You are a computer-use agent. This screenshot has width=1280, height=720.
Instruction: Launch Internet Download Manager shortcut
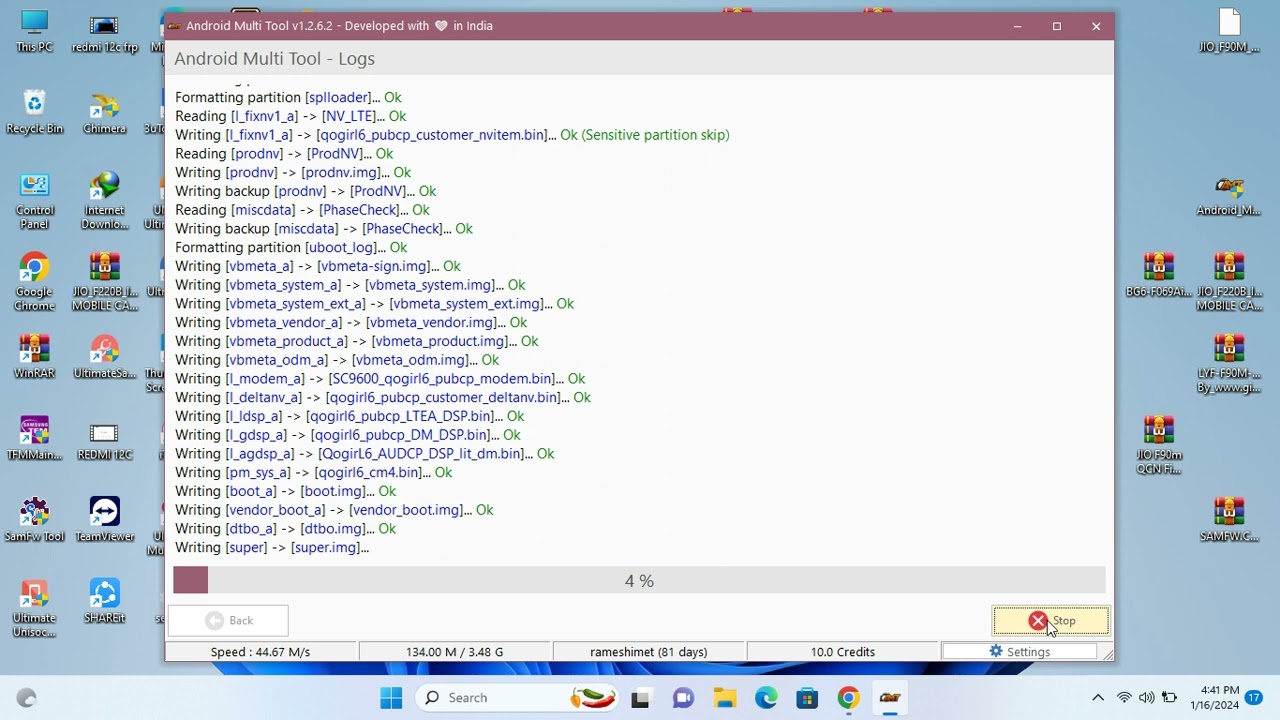coord(104,201)
